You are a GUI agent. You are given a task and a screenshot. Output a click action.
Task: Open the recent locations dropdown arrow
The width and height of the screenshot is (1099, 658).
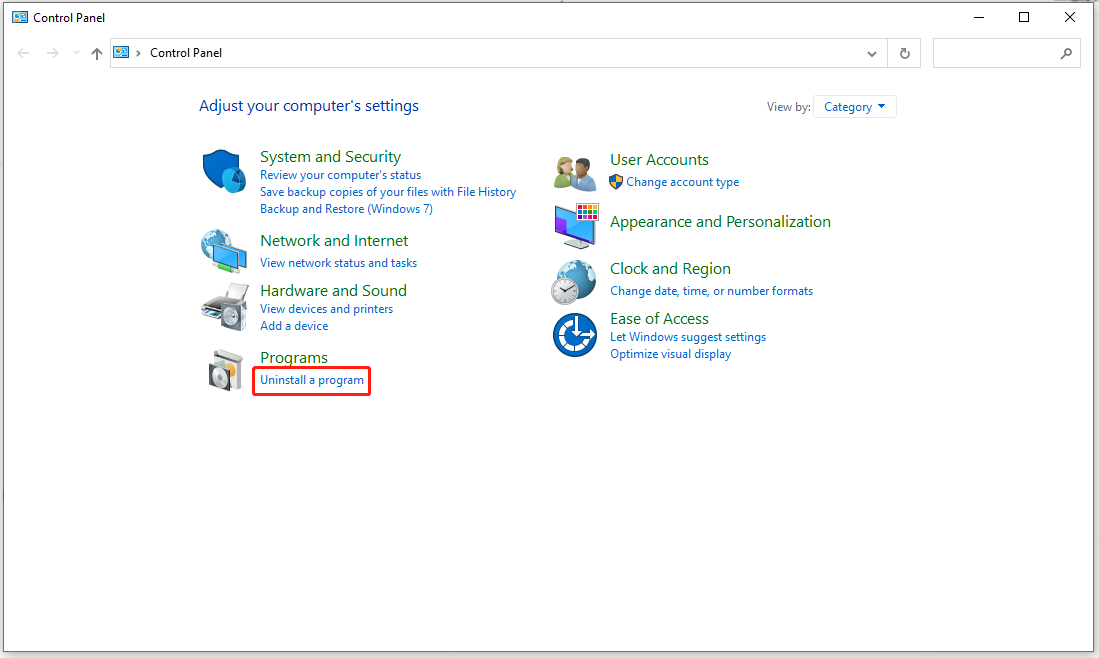point(76,54)
